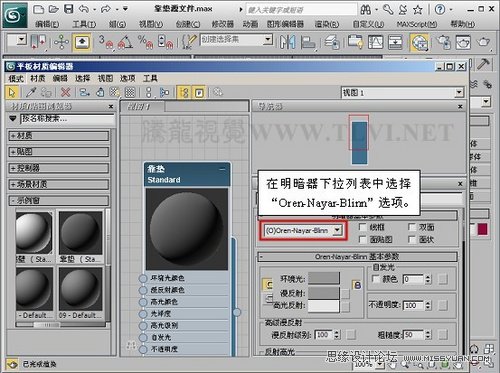The width and height of the screenshot is (500, 373).
Task: Open the 材质 menu in material editor
Action: coord(37,78)
